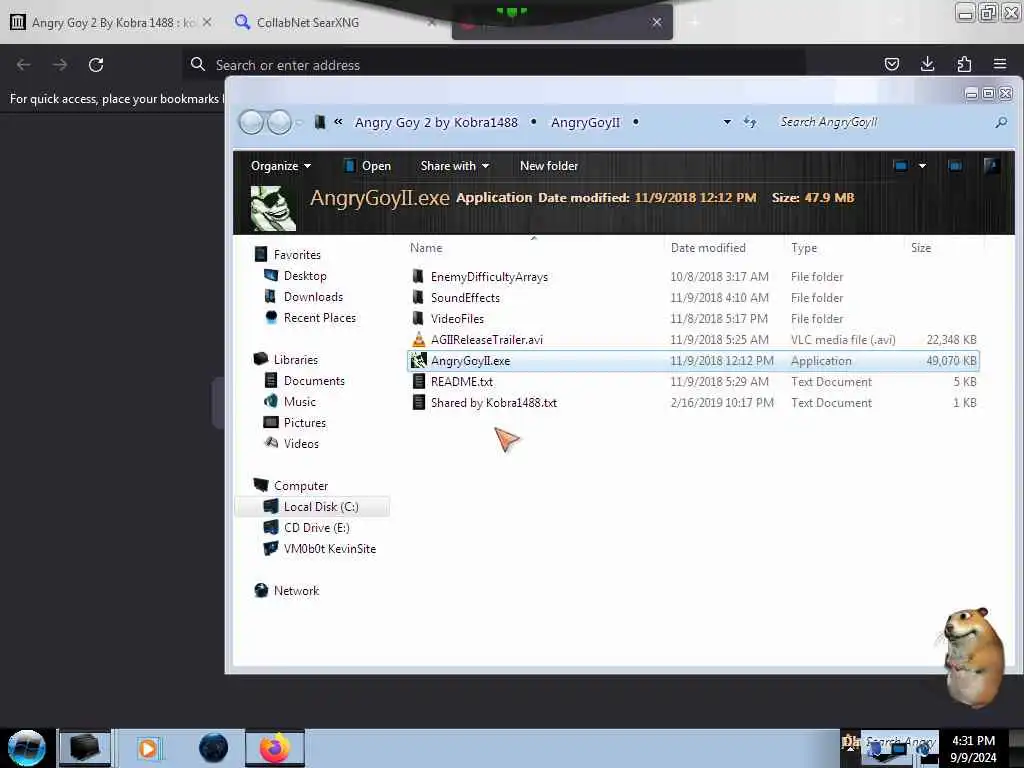Go forward in Firefox navigation
1024x768 pixels.
pyautogui.click(x=59, y=65)
